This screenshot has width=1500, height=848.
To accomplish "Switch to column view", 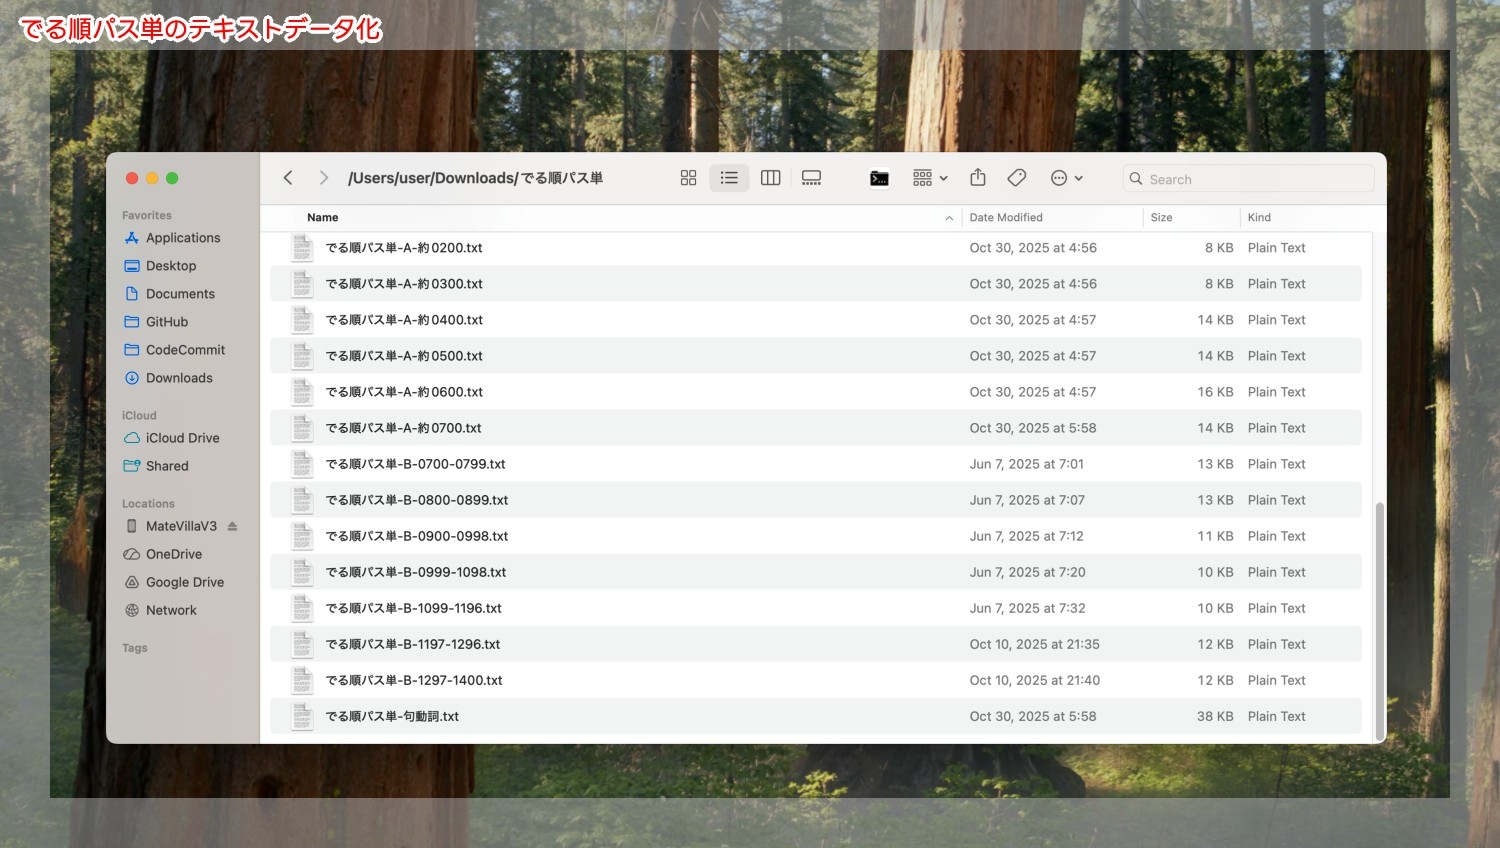I will pyautogui.click(x=770, y=178).
